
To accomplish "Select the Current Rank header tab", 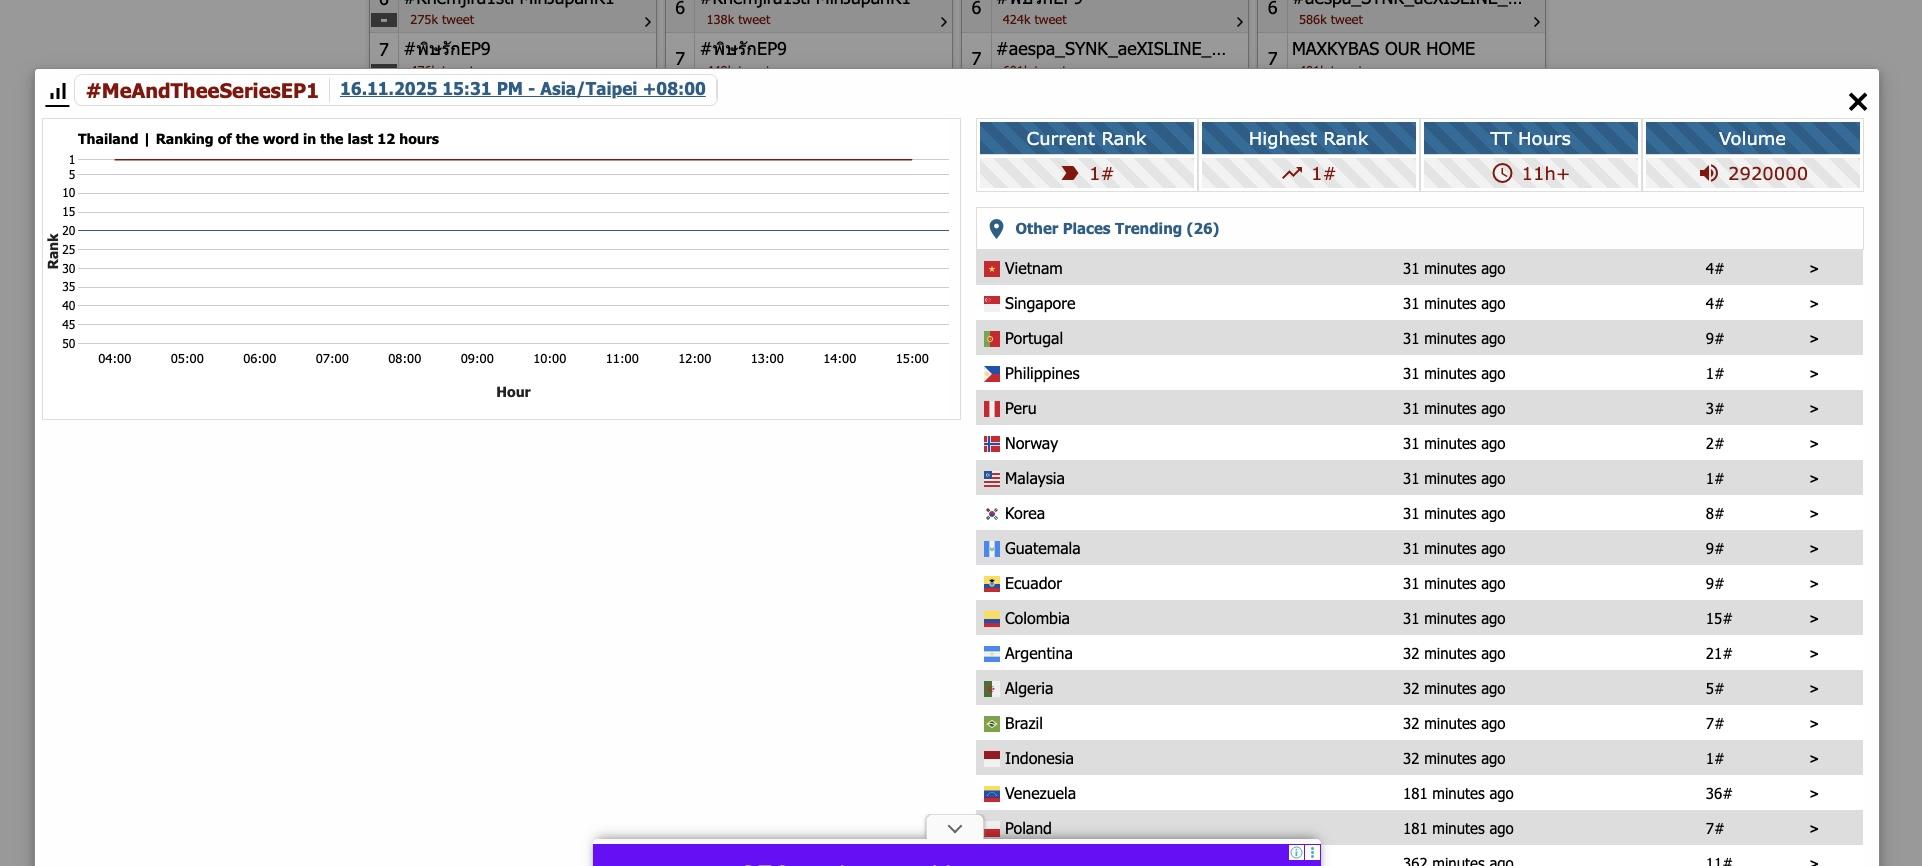I will 1086,139.
